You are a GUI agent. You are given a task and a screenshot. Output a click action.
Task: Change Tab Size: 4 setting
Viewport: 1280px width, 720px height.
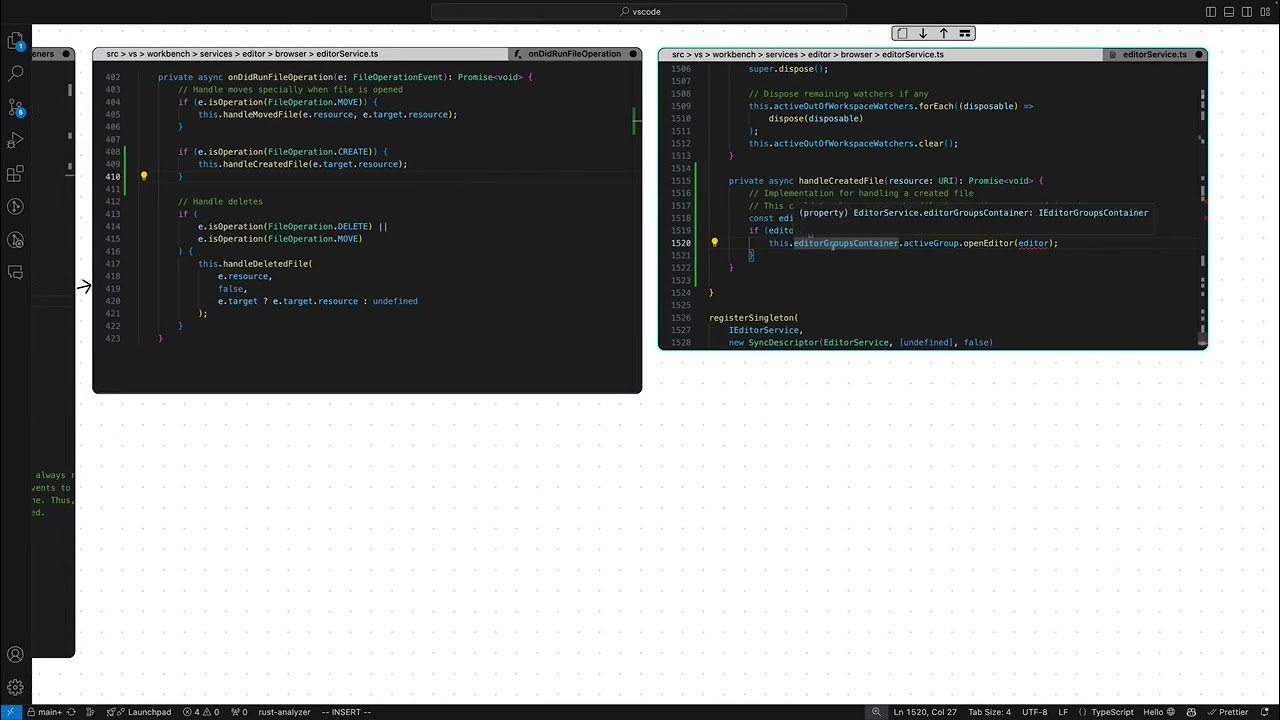[990, 712]
